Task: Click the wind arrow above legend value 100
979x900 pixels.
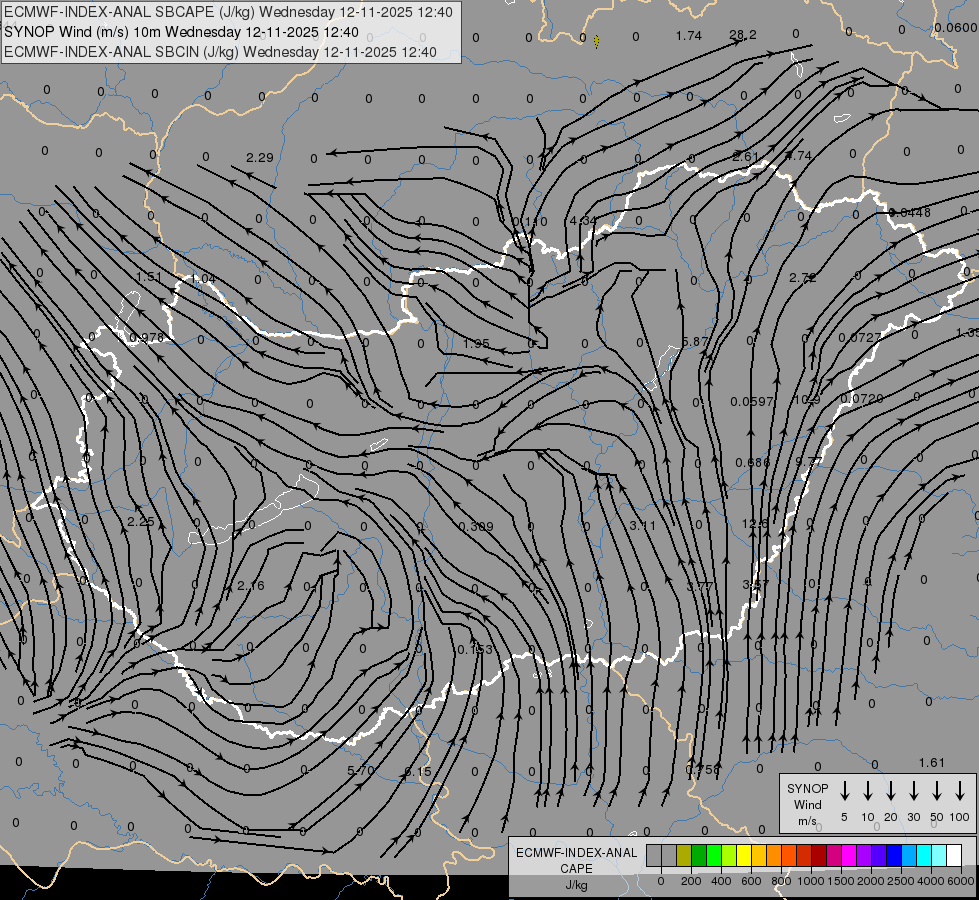Action: pos(960,791)
